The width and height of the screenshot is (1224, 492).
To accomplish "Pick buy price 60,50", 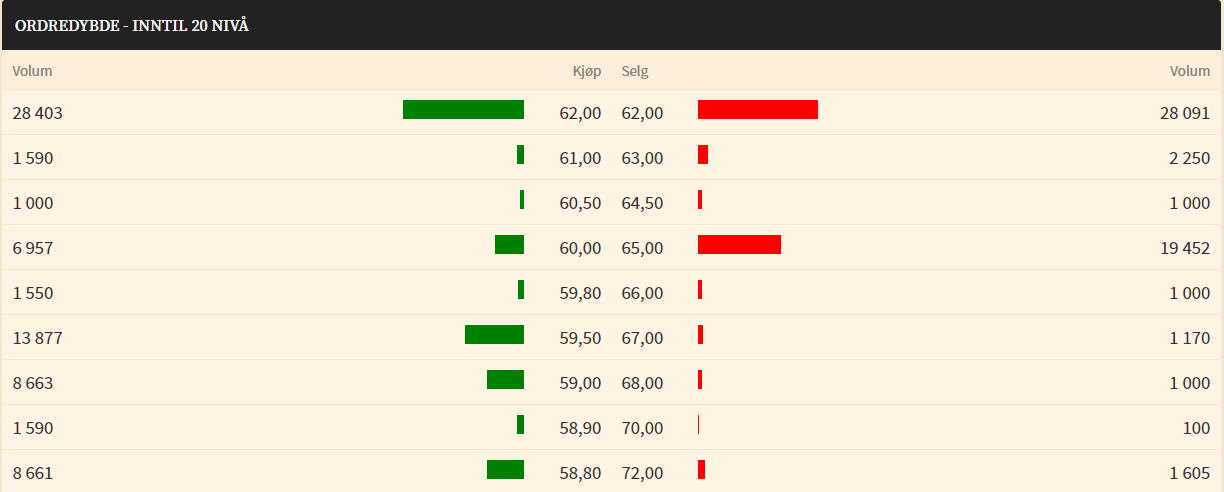I will tap(580, 203).
